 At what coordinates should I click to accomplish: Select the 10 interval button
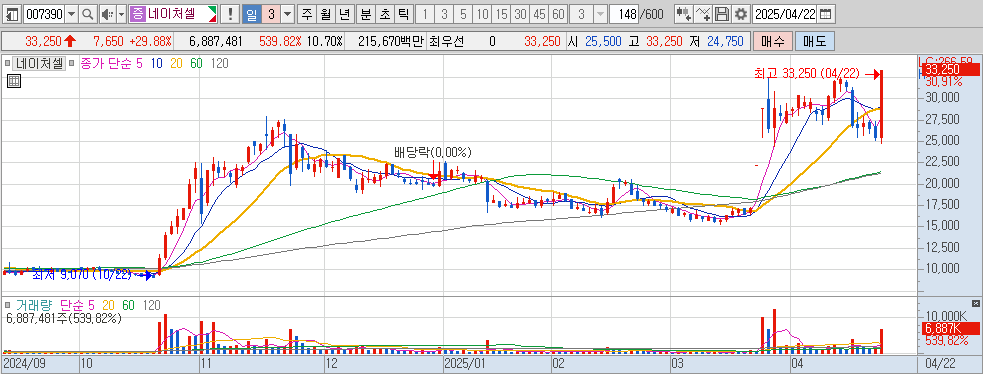pyautogui.click(x=482, y=14)
